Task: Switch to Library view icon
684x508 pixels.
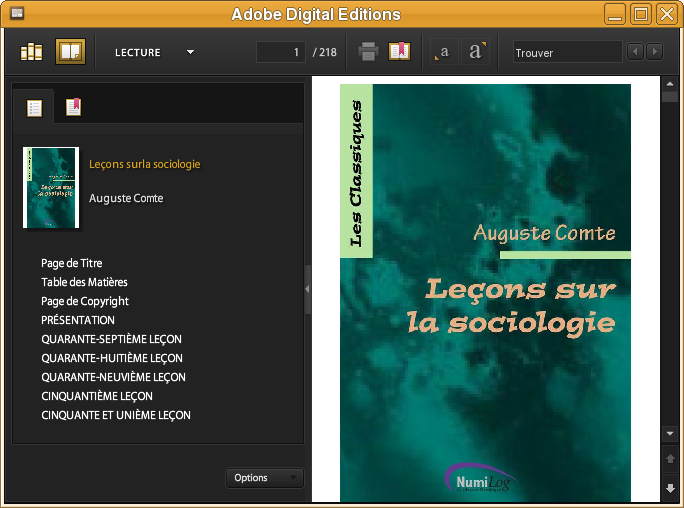Action: [x=32, y=52]
